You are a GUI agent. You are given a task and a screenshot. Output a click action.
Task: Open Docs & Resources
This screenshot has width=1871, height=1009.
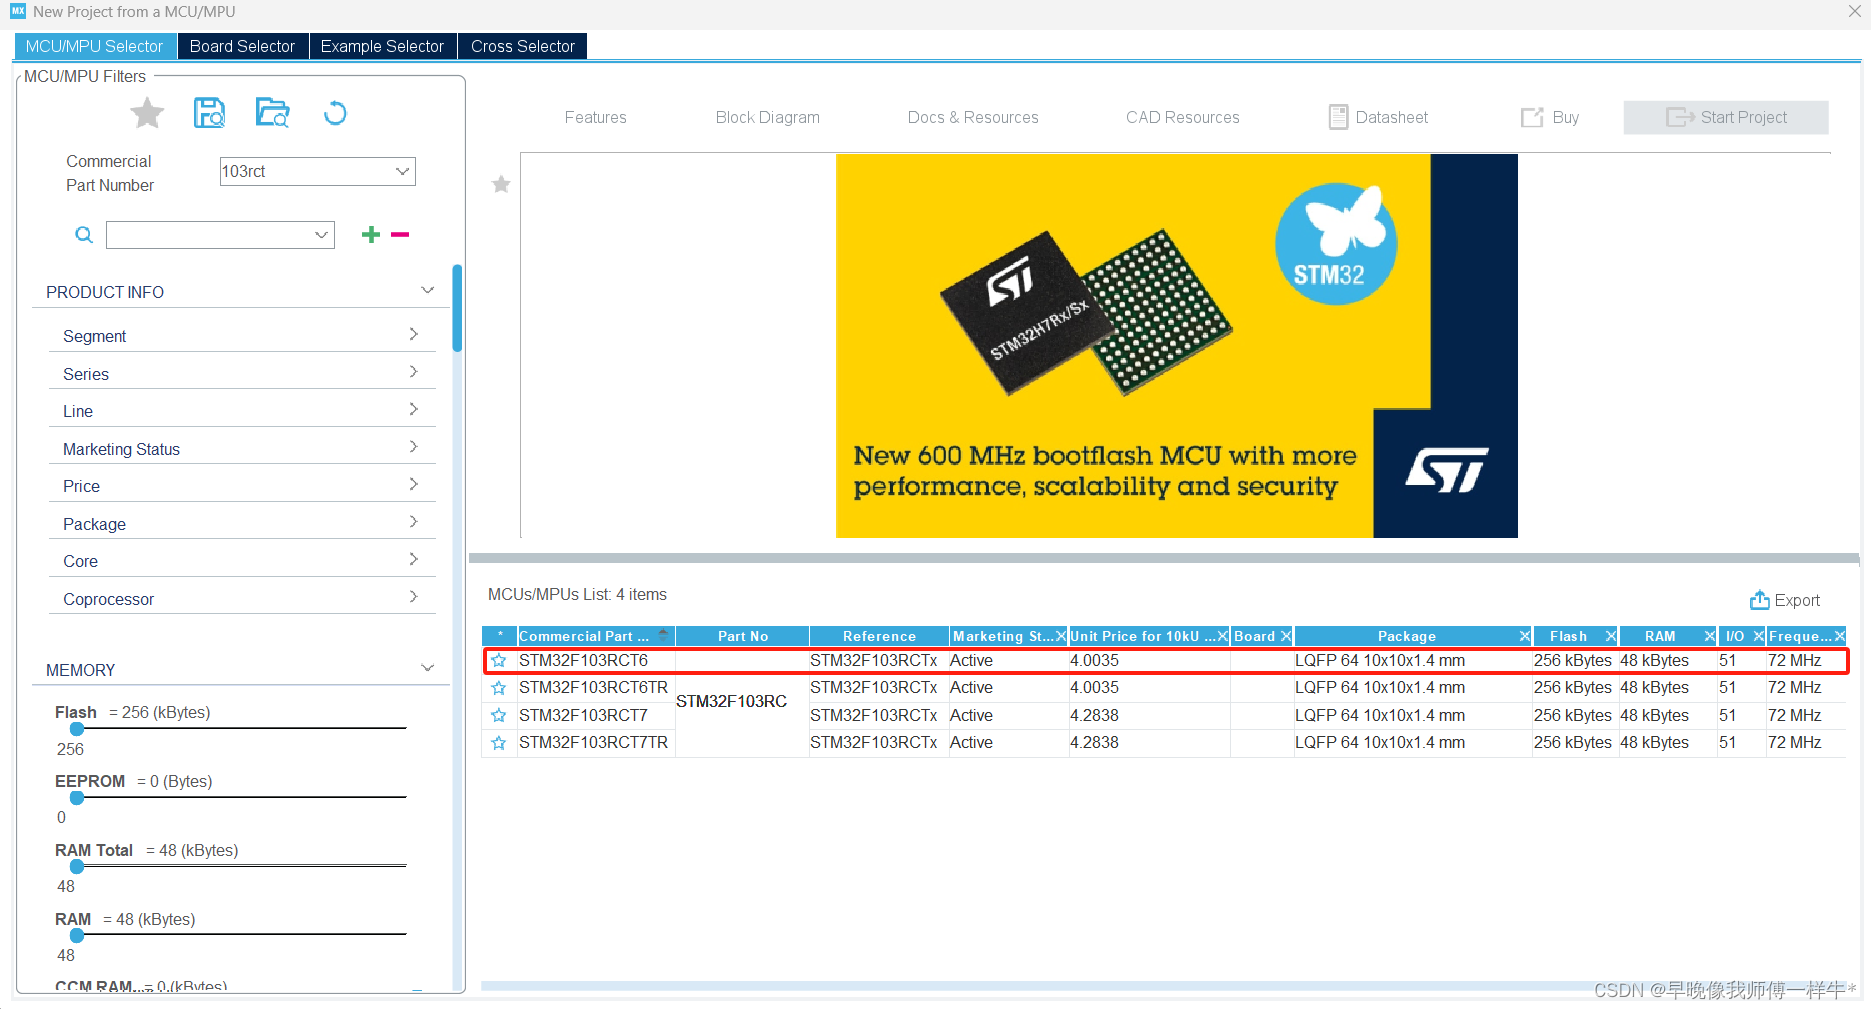point(972,118)
